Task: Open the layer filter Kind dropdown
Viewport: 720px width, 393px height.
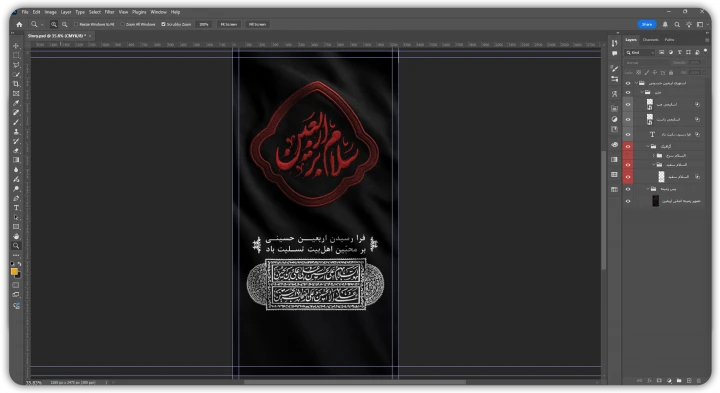Action: (640, 52)
